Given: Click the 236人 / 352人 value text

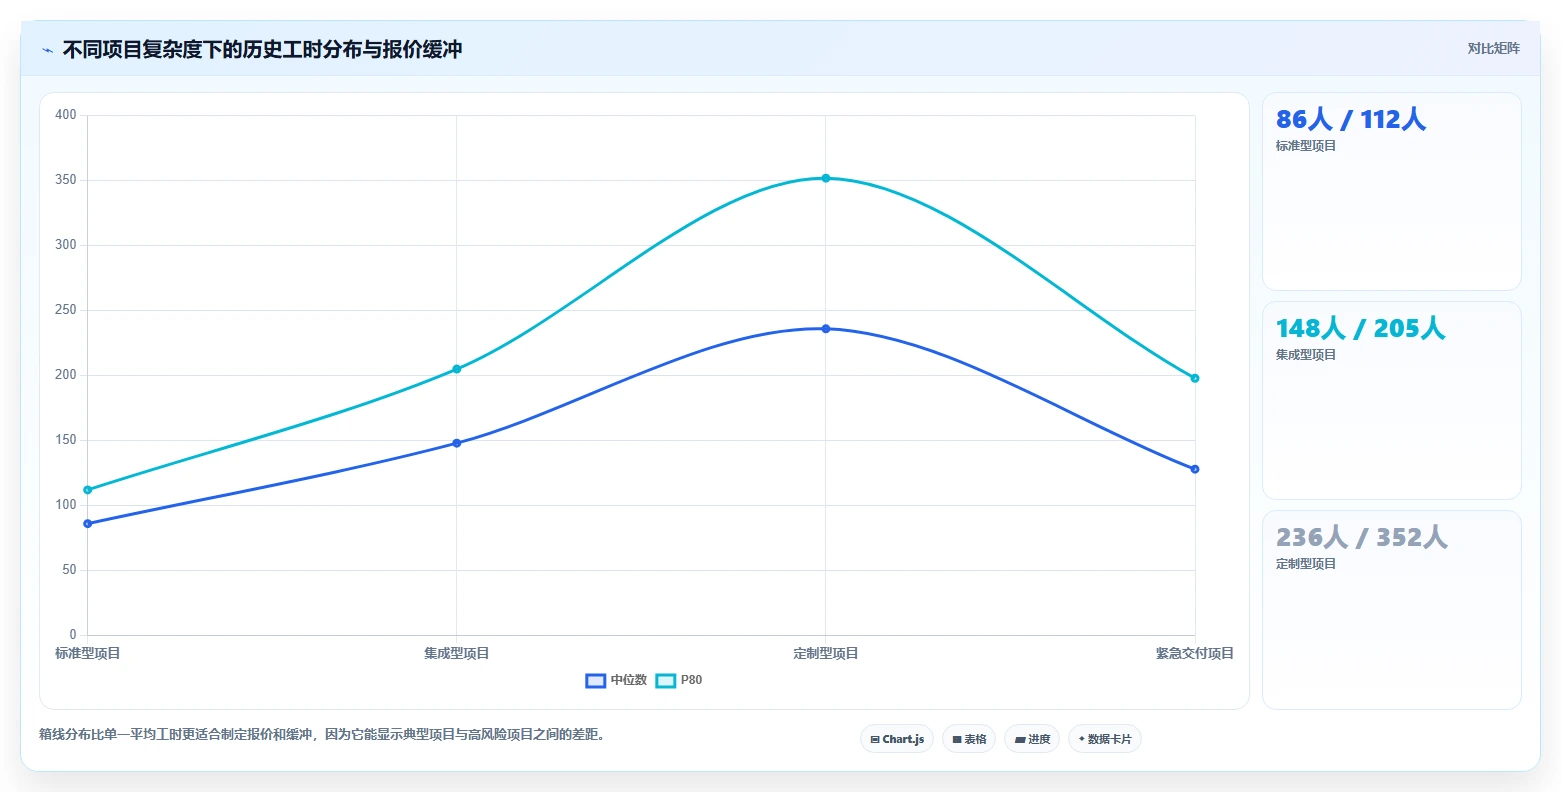Looking at the screenshot, I should [1362, 538].
